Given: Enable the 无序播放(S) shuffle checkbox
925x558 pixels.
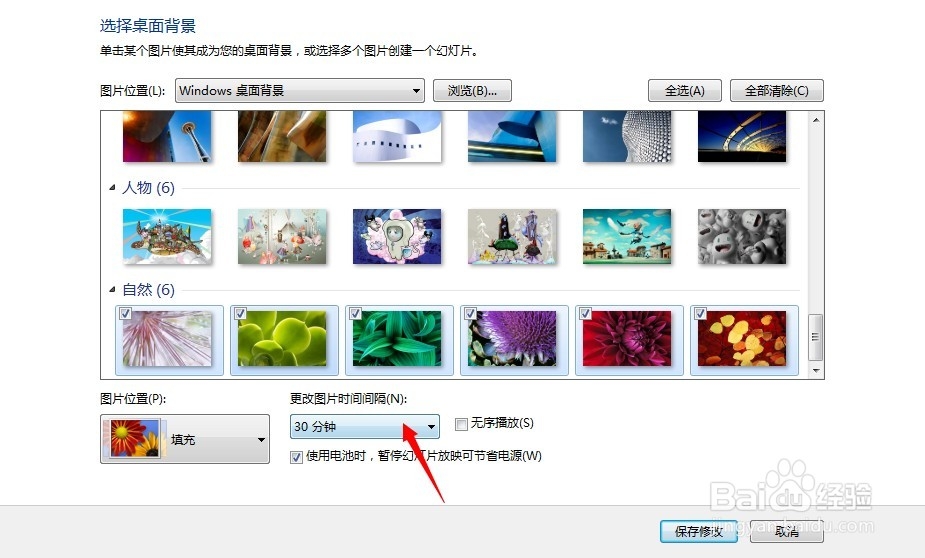Looking at the screenshot, I should pyautogui.click(x=461, y=424).
